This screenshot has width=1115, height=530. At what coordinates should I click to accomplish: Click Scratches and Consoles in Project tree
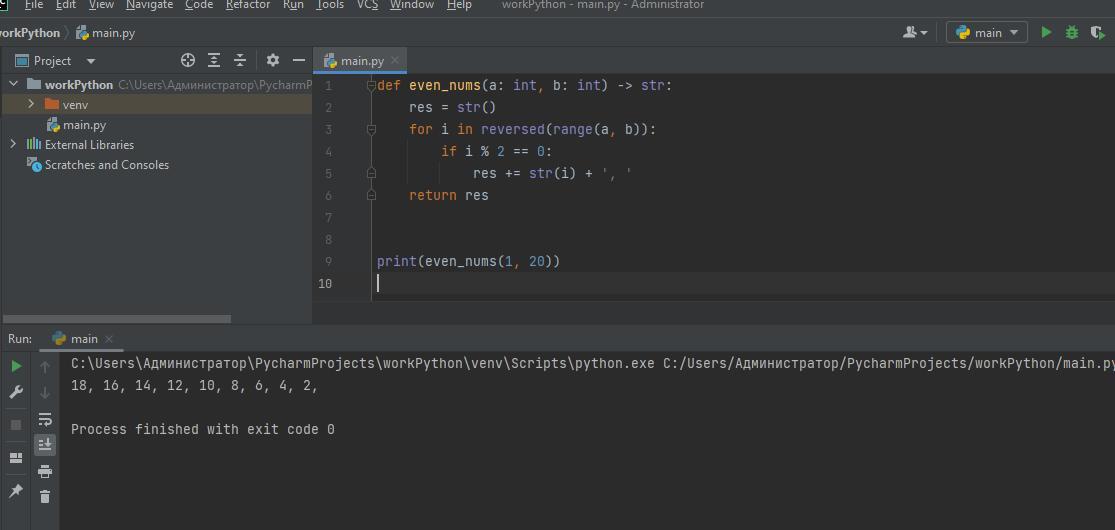106,165
